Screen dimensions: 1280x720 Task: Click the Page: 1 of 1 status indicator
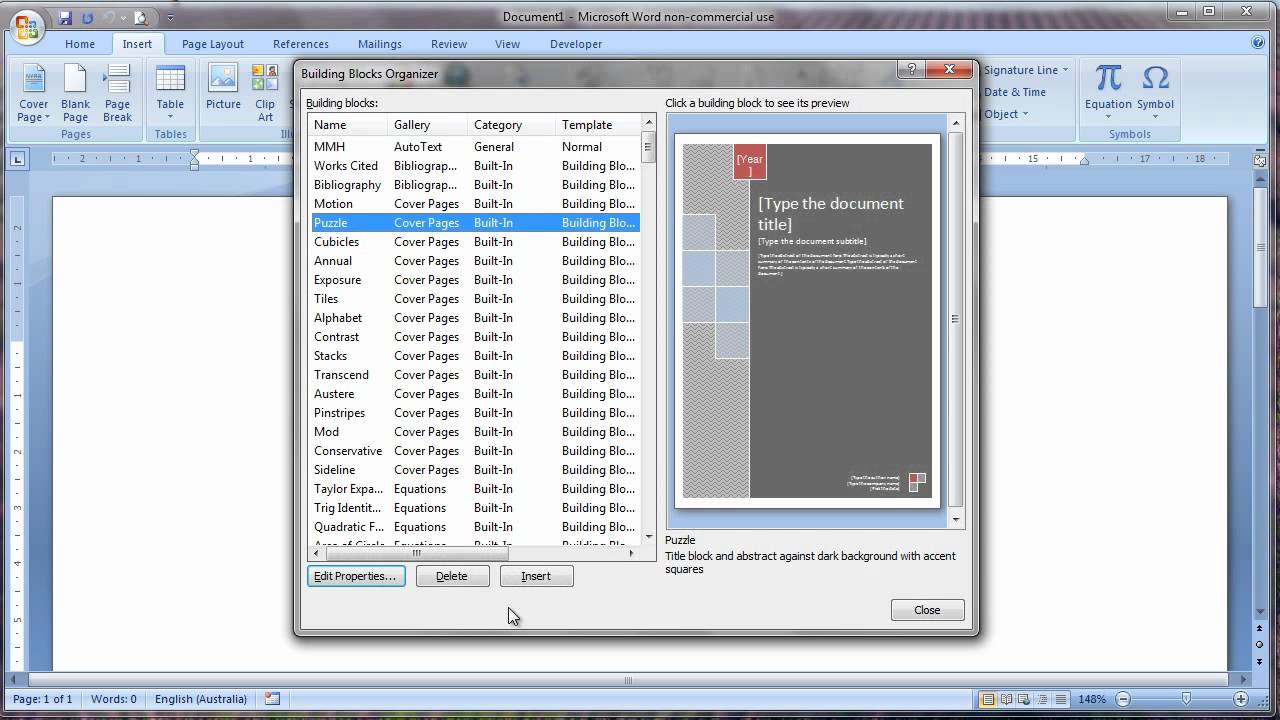43,699
